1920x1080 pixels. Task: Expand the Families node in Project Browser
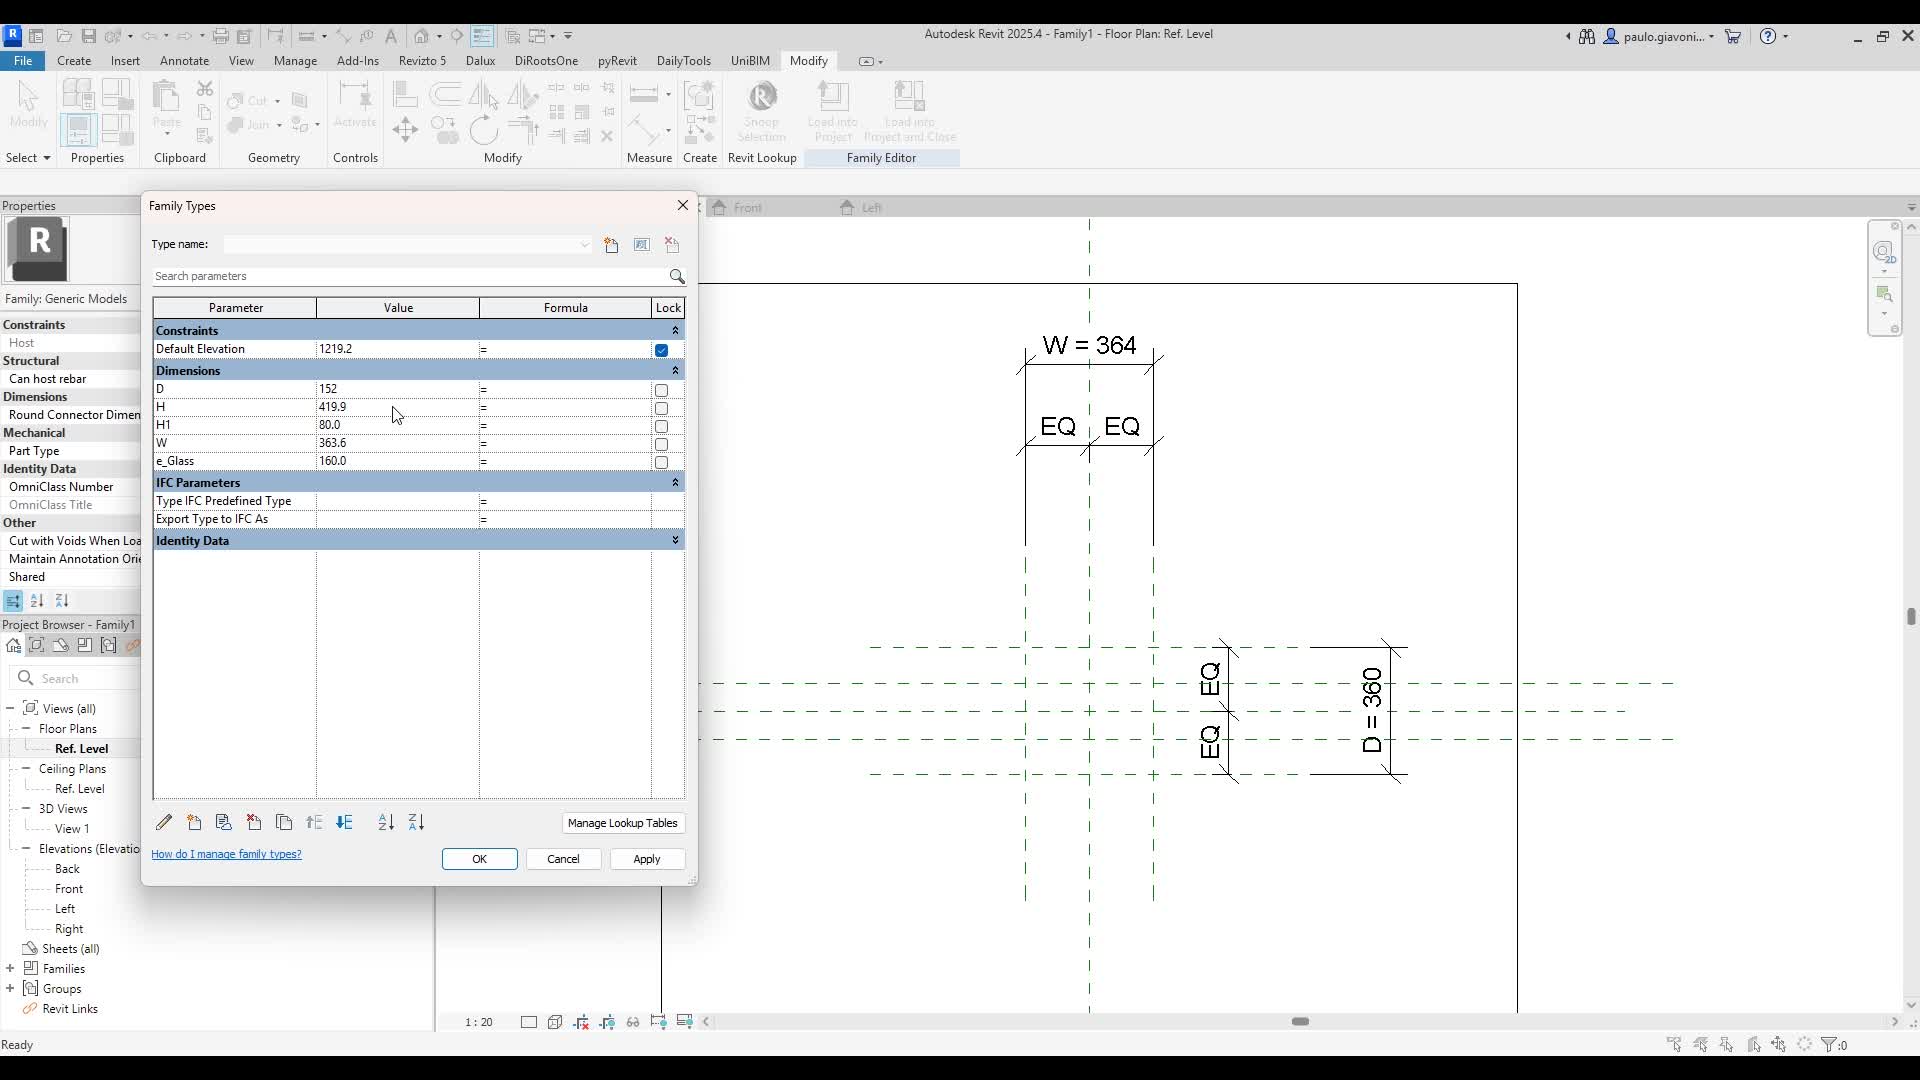10,969
